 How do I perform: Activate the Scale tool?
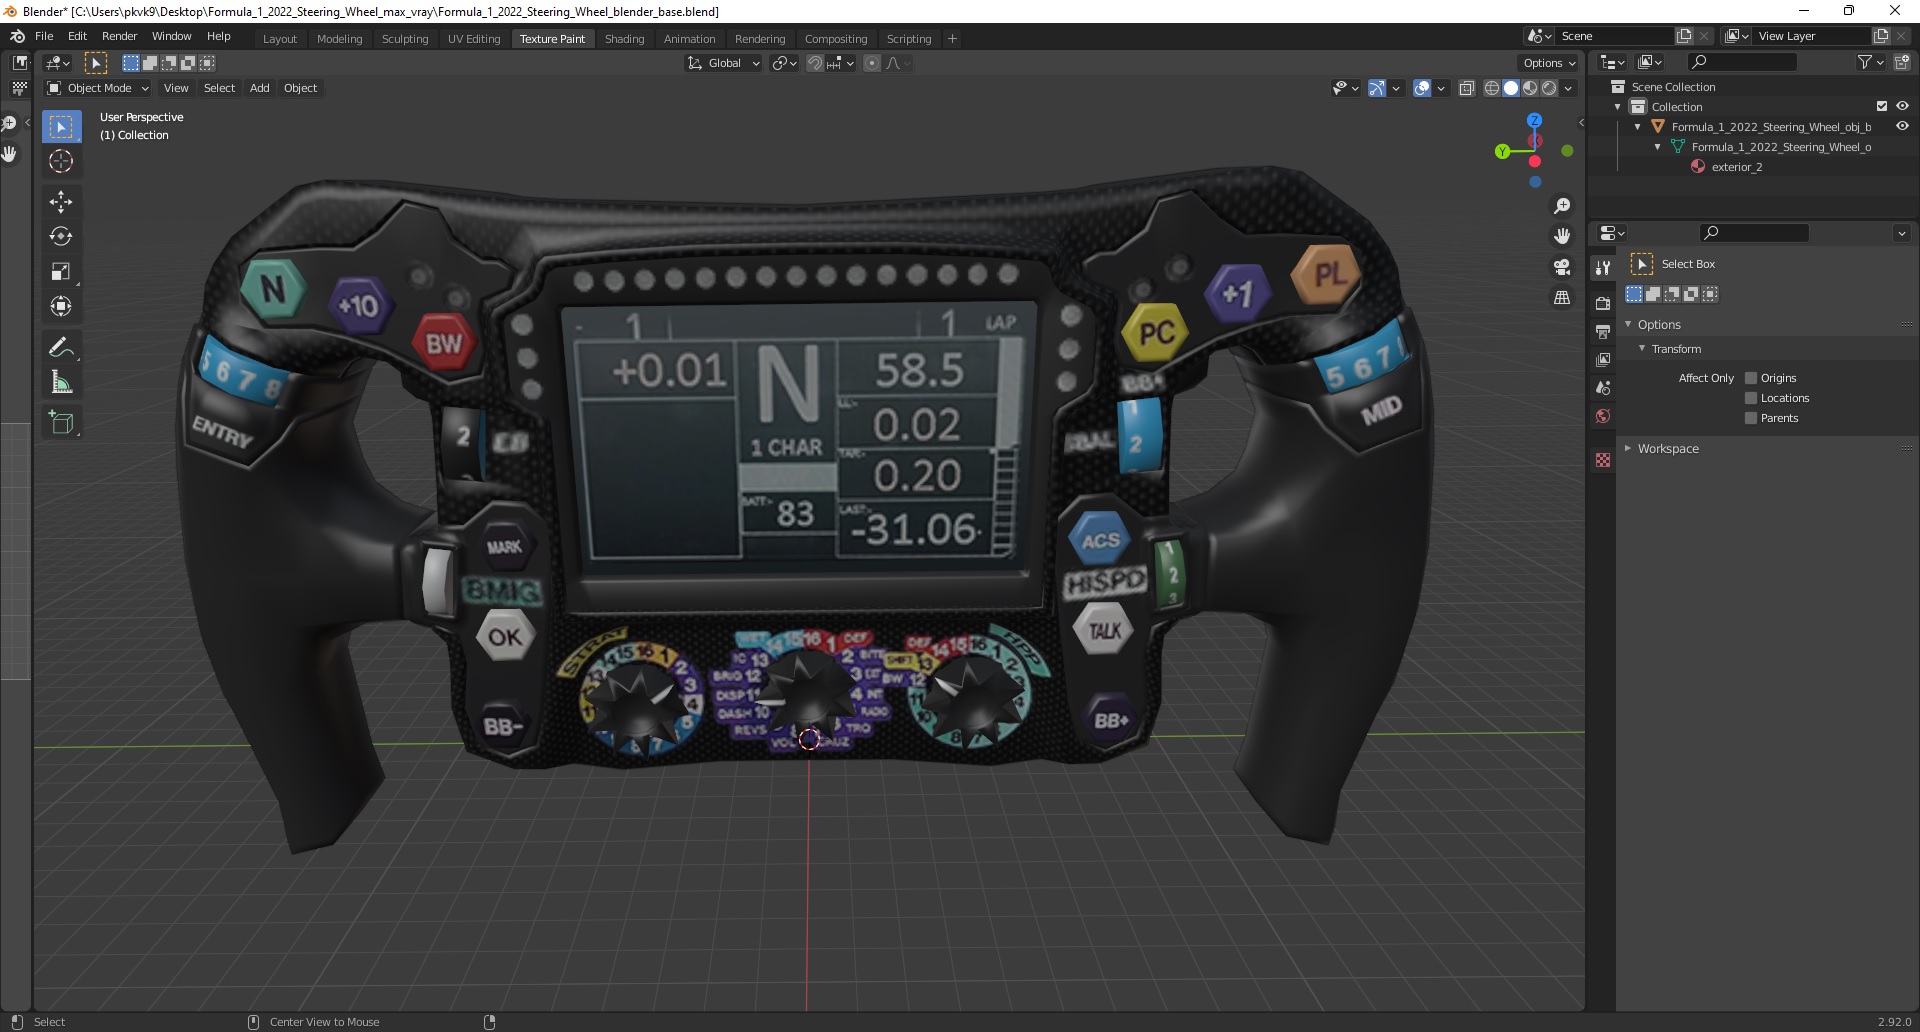point(61,271)
